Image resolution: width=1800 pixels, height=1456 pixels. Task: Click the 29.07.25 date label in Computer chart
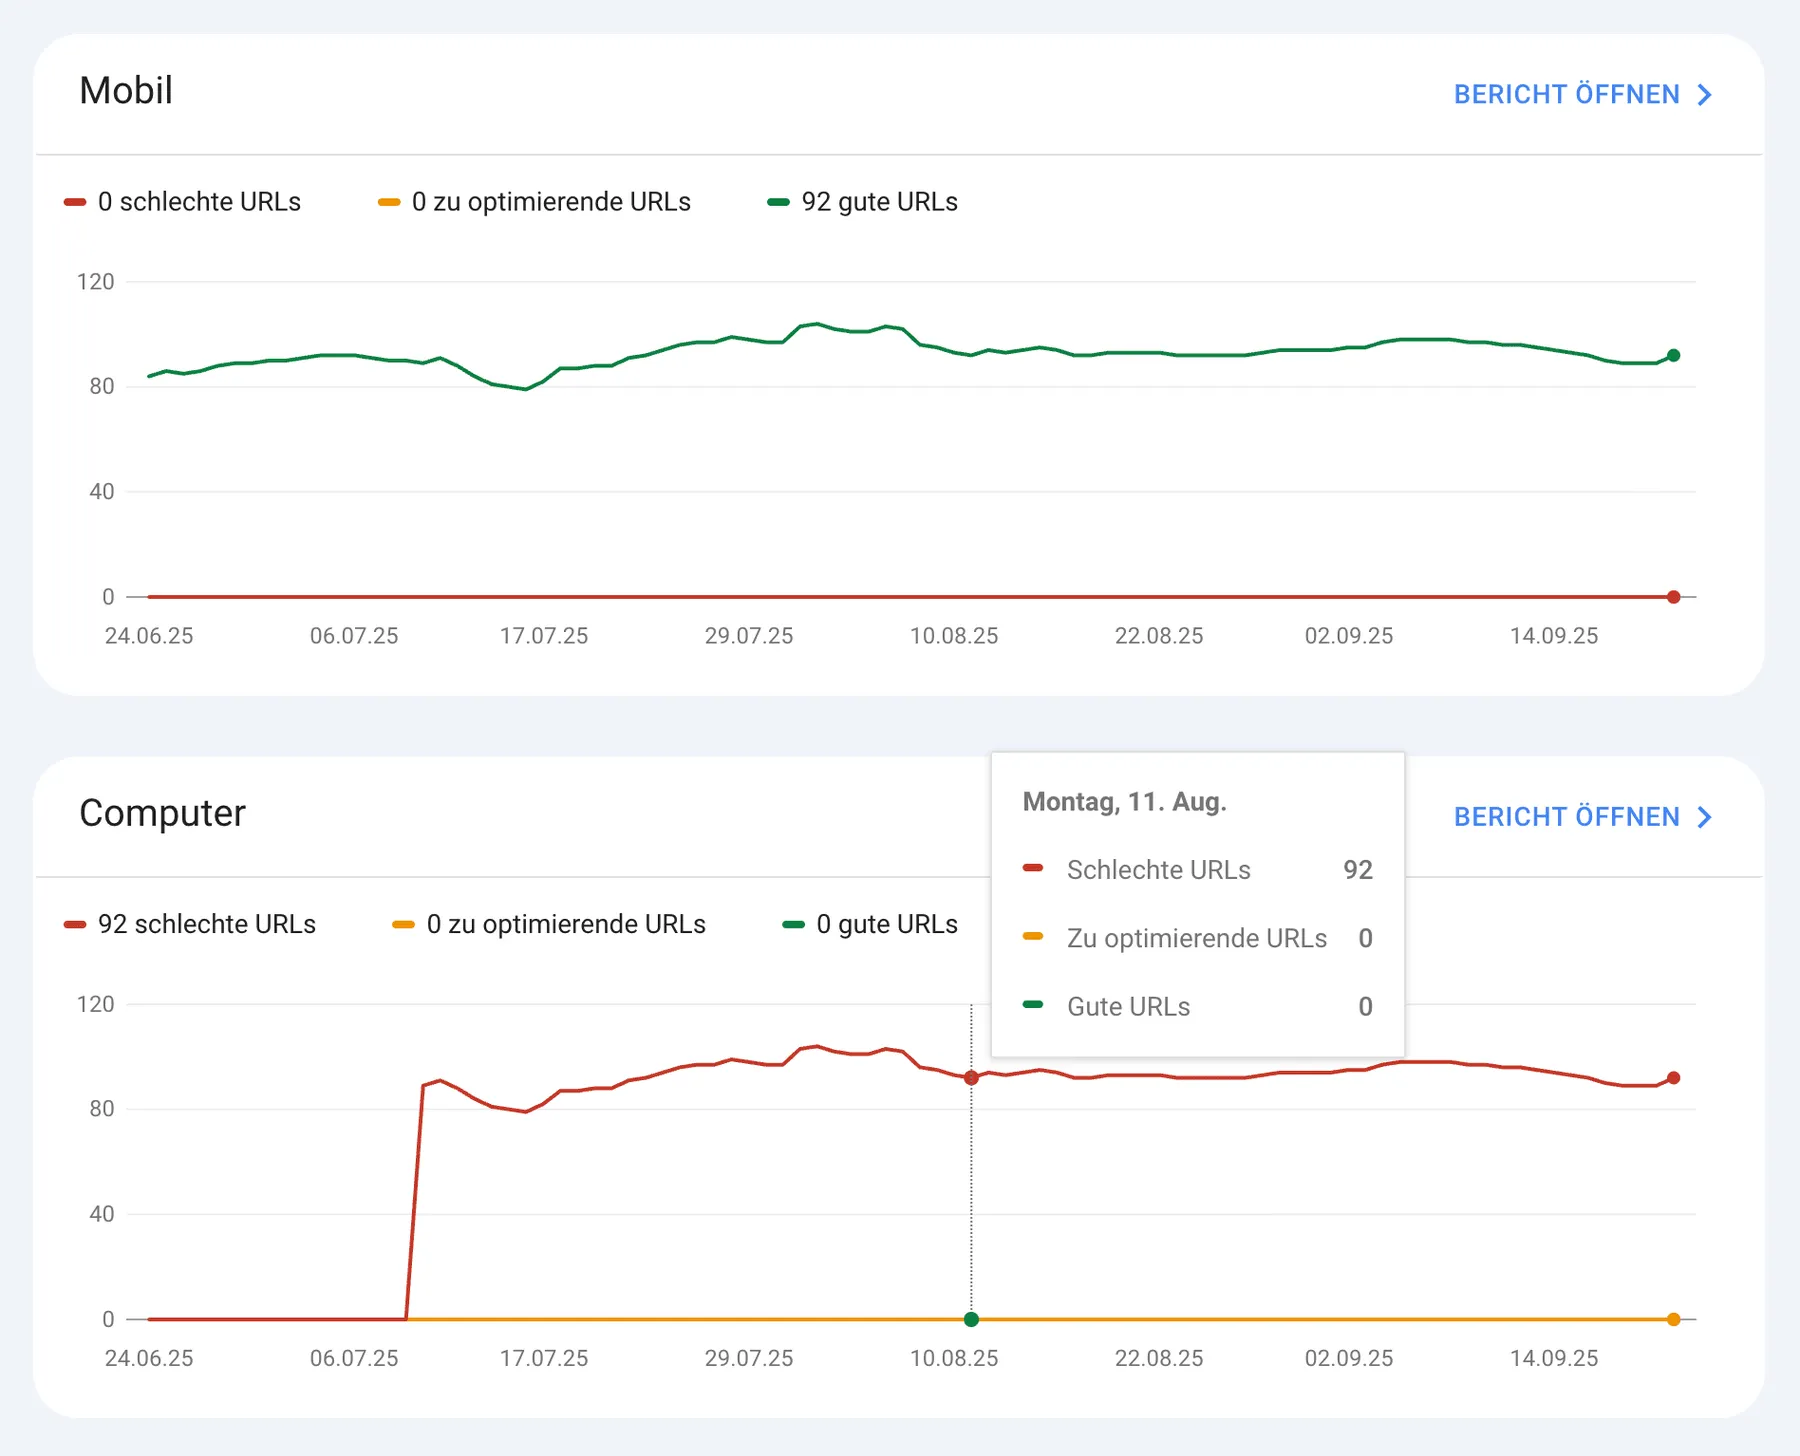point(749,1358)
